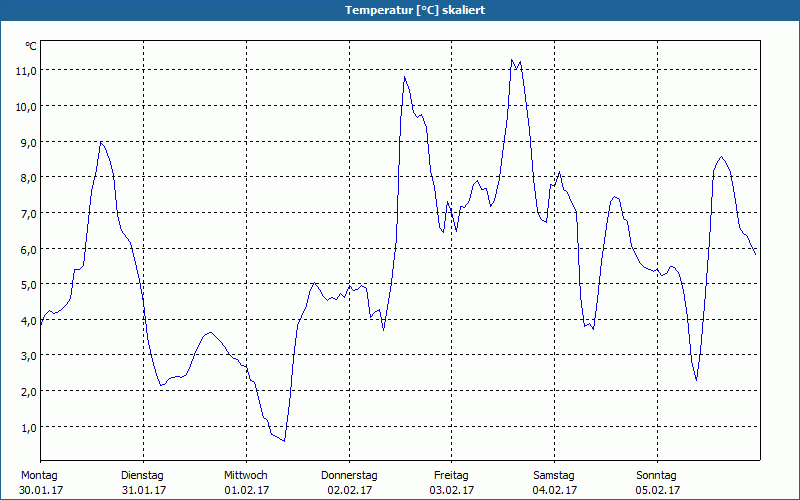
Task: Select the 05.02.17 date label
Action: pyautogui.click(x=657, y=490)
